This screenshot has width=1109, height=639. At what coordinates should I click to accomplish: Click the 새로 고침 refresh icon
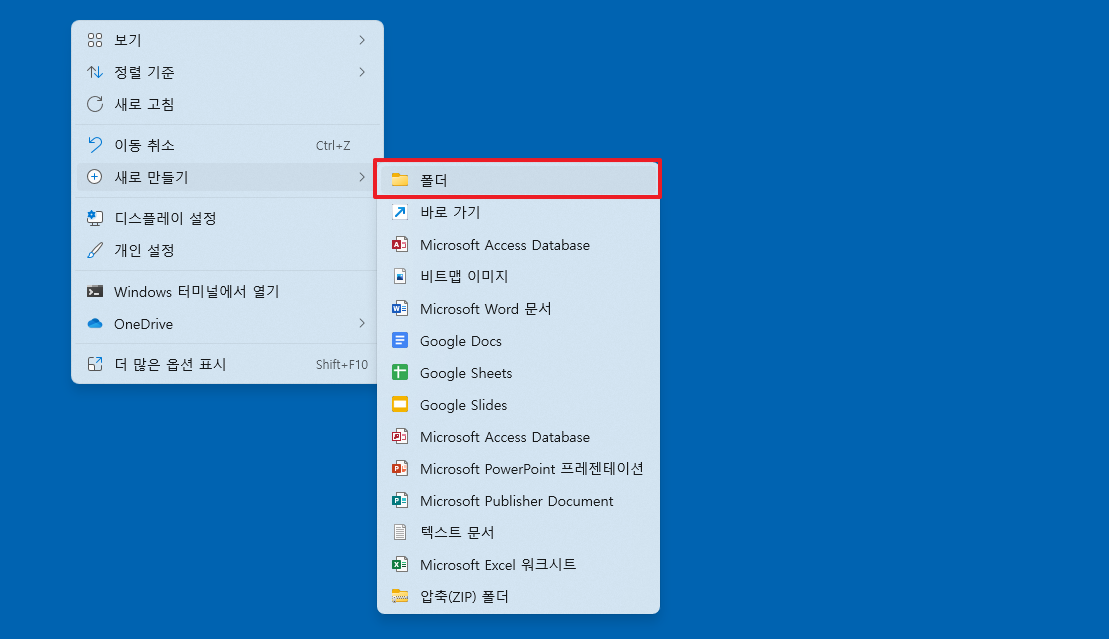pyautogui.click(x=95, y=104)
